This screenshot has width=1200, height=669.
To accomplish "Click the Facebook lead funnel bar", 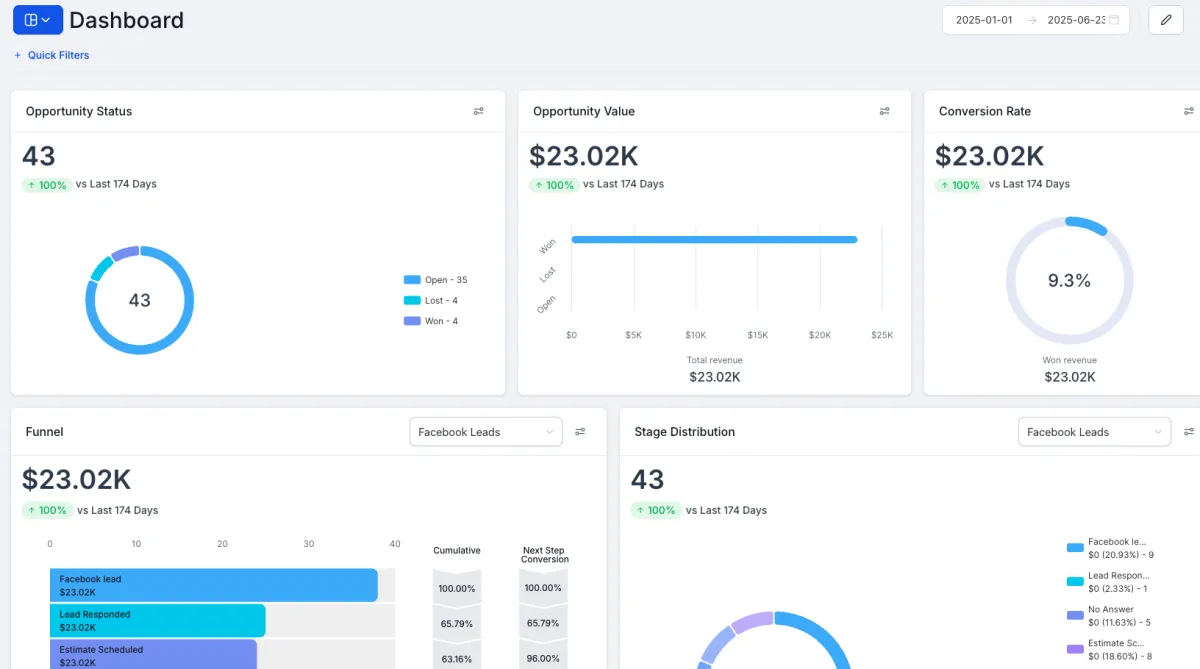I will [x=214, y=586].
